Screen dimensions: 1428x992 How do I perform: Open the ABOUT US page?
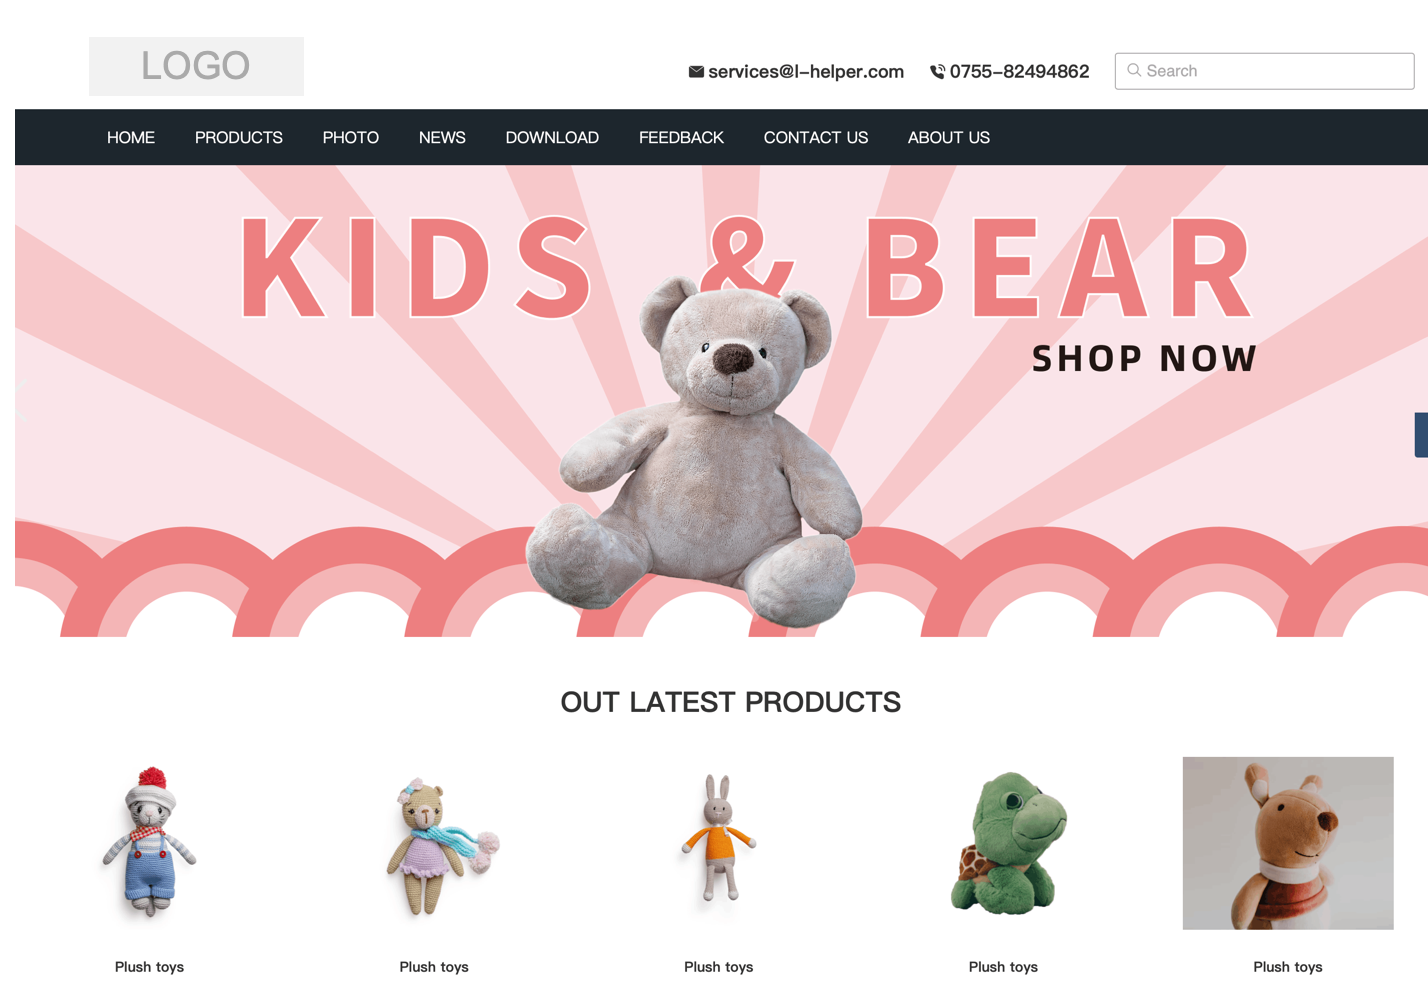click(949, 138)
